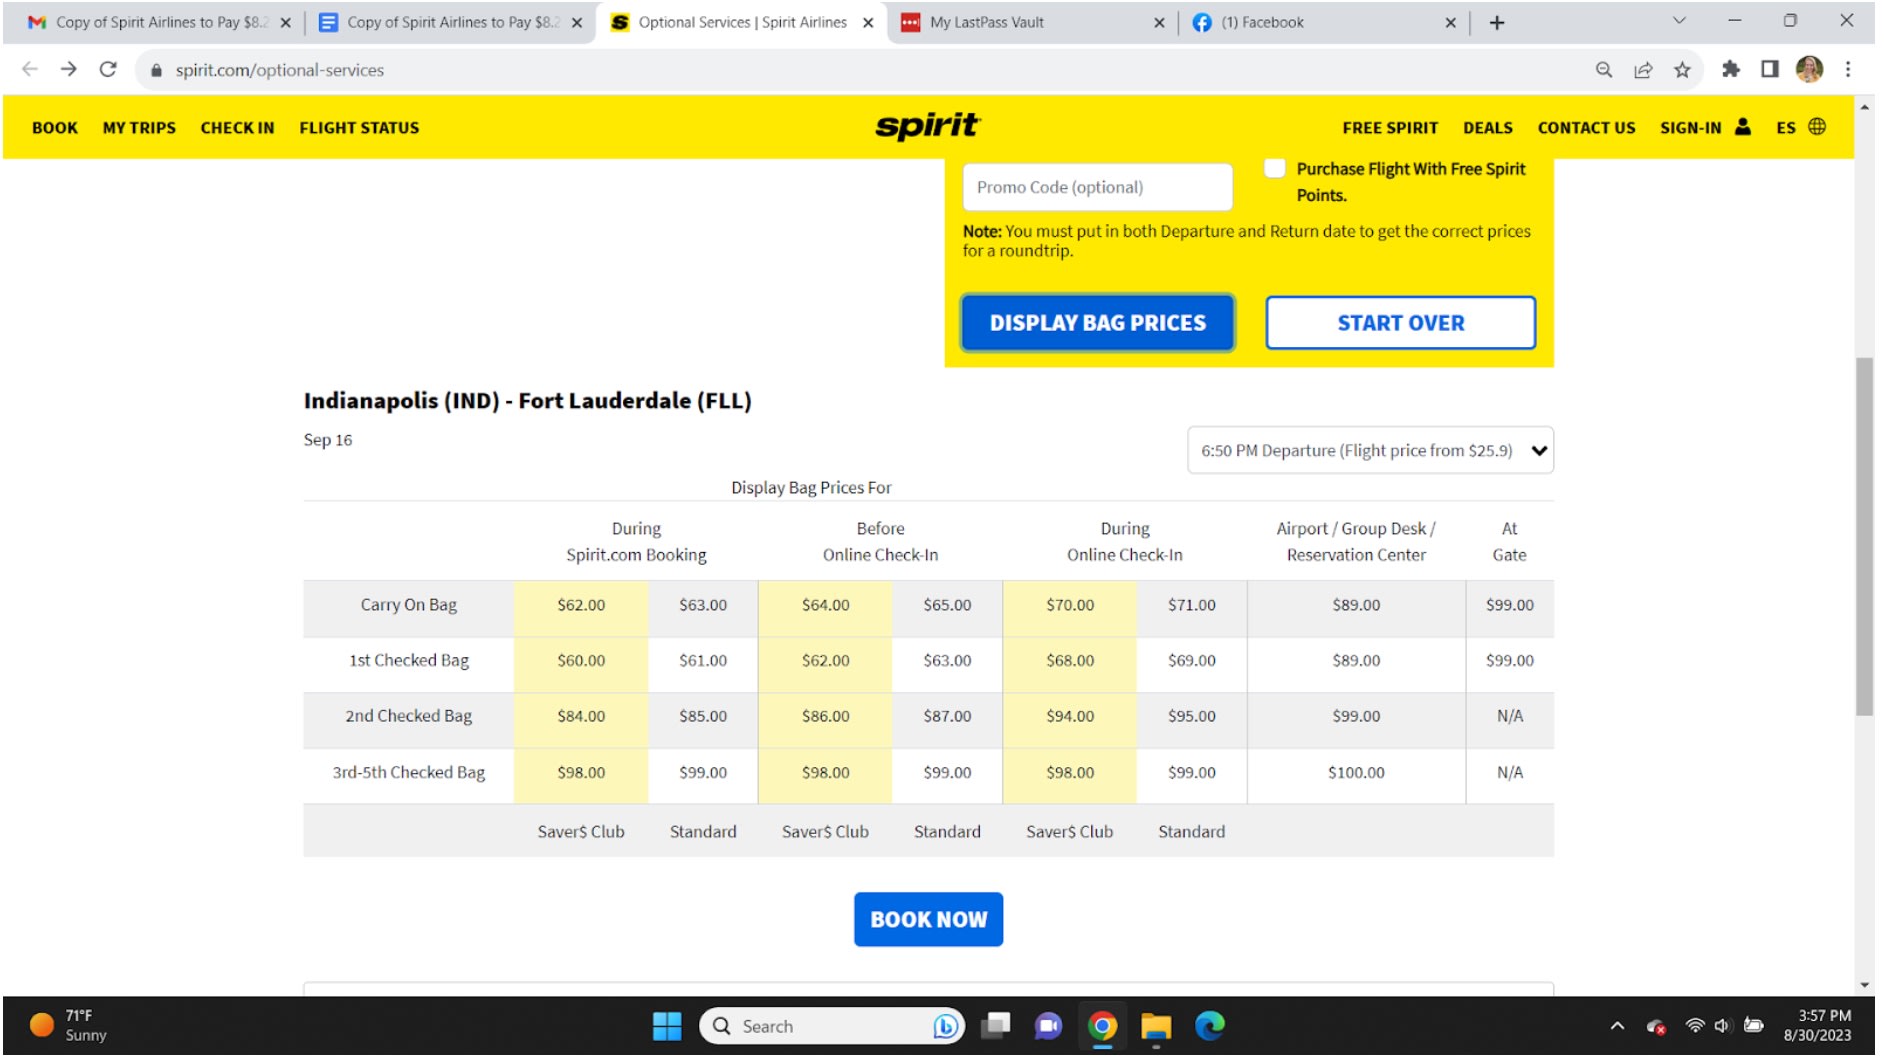The height and width of the screenshot is (1058, 1884).
Task: Click the lock icon beside the URL
Action: (156, 70)
